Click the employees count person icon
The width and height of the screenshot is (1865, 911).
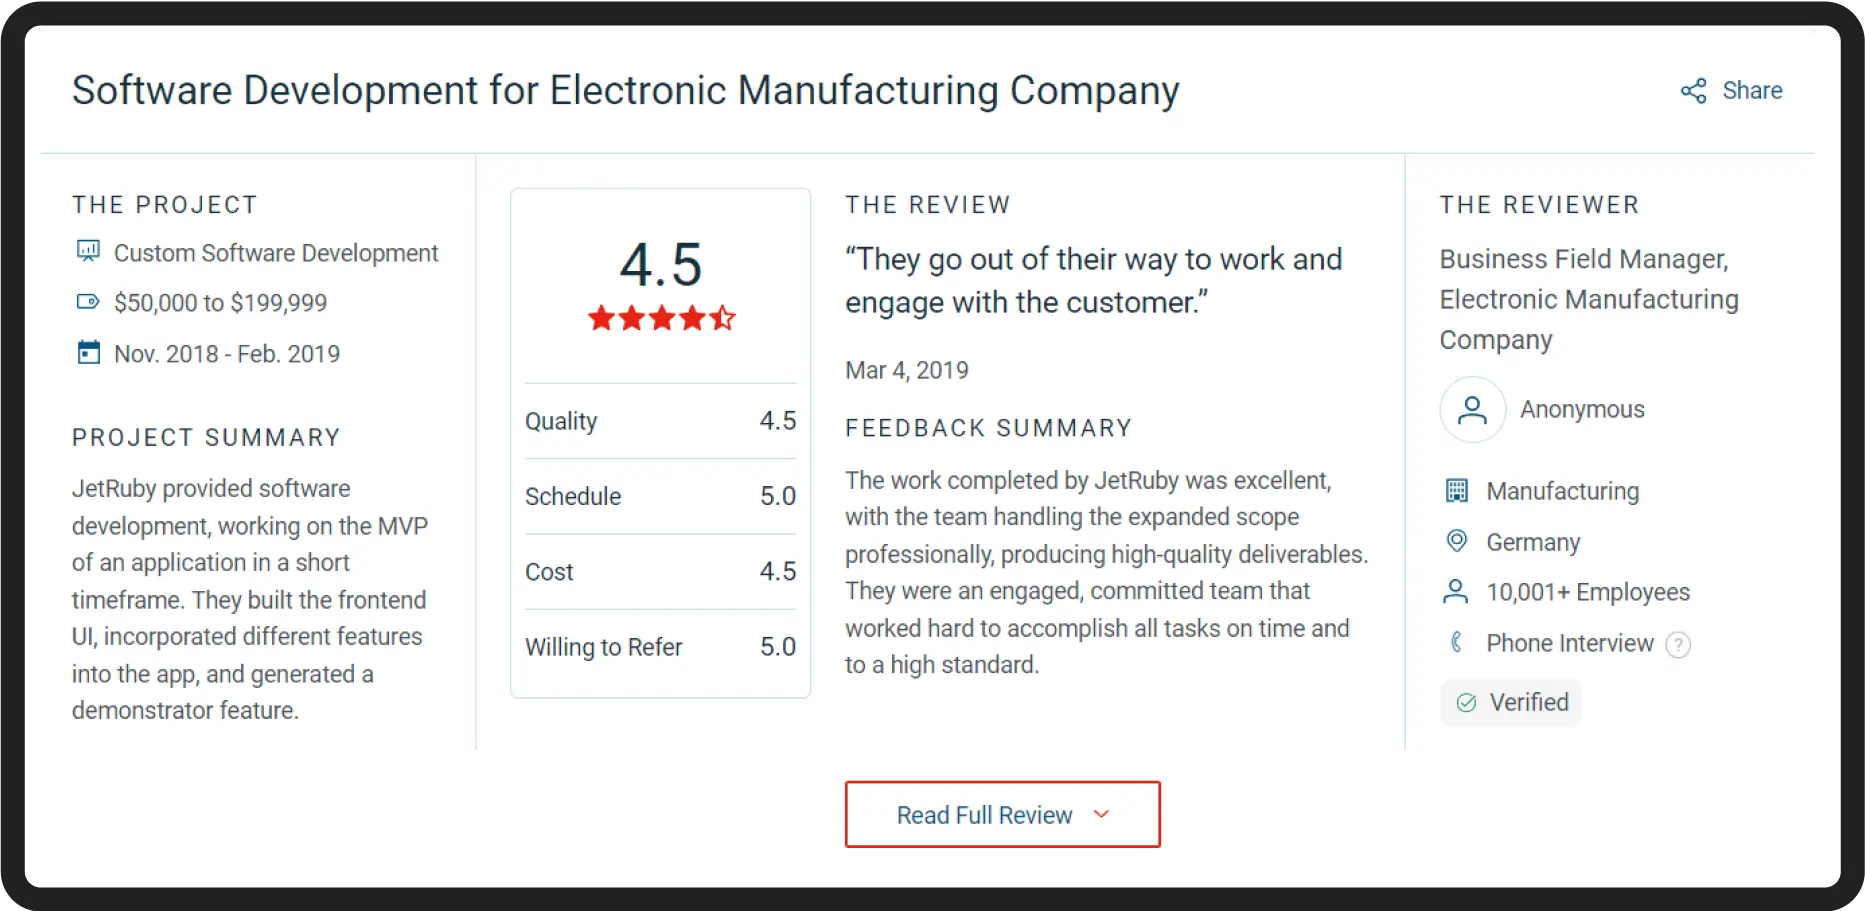coord(1456,592)
